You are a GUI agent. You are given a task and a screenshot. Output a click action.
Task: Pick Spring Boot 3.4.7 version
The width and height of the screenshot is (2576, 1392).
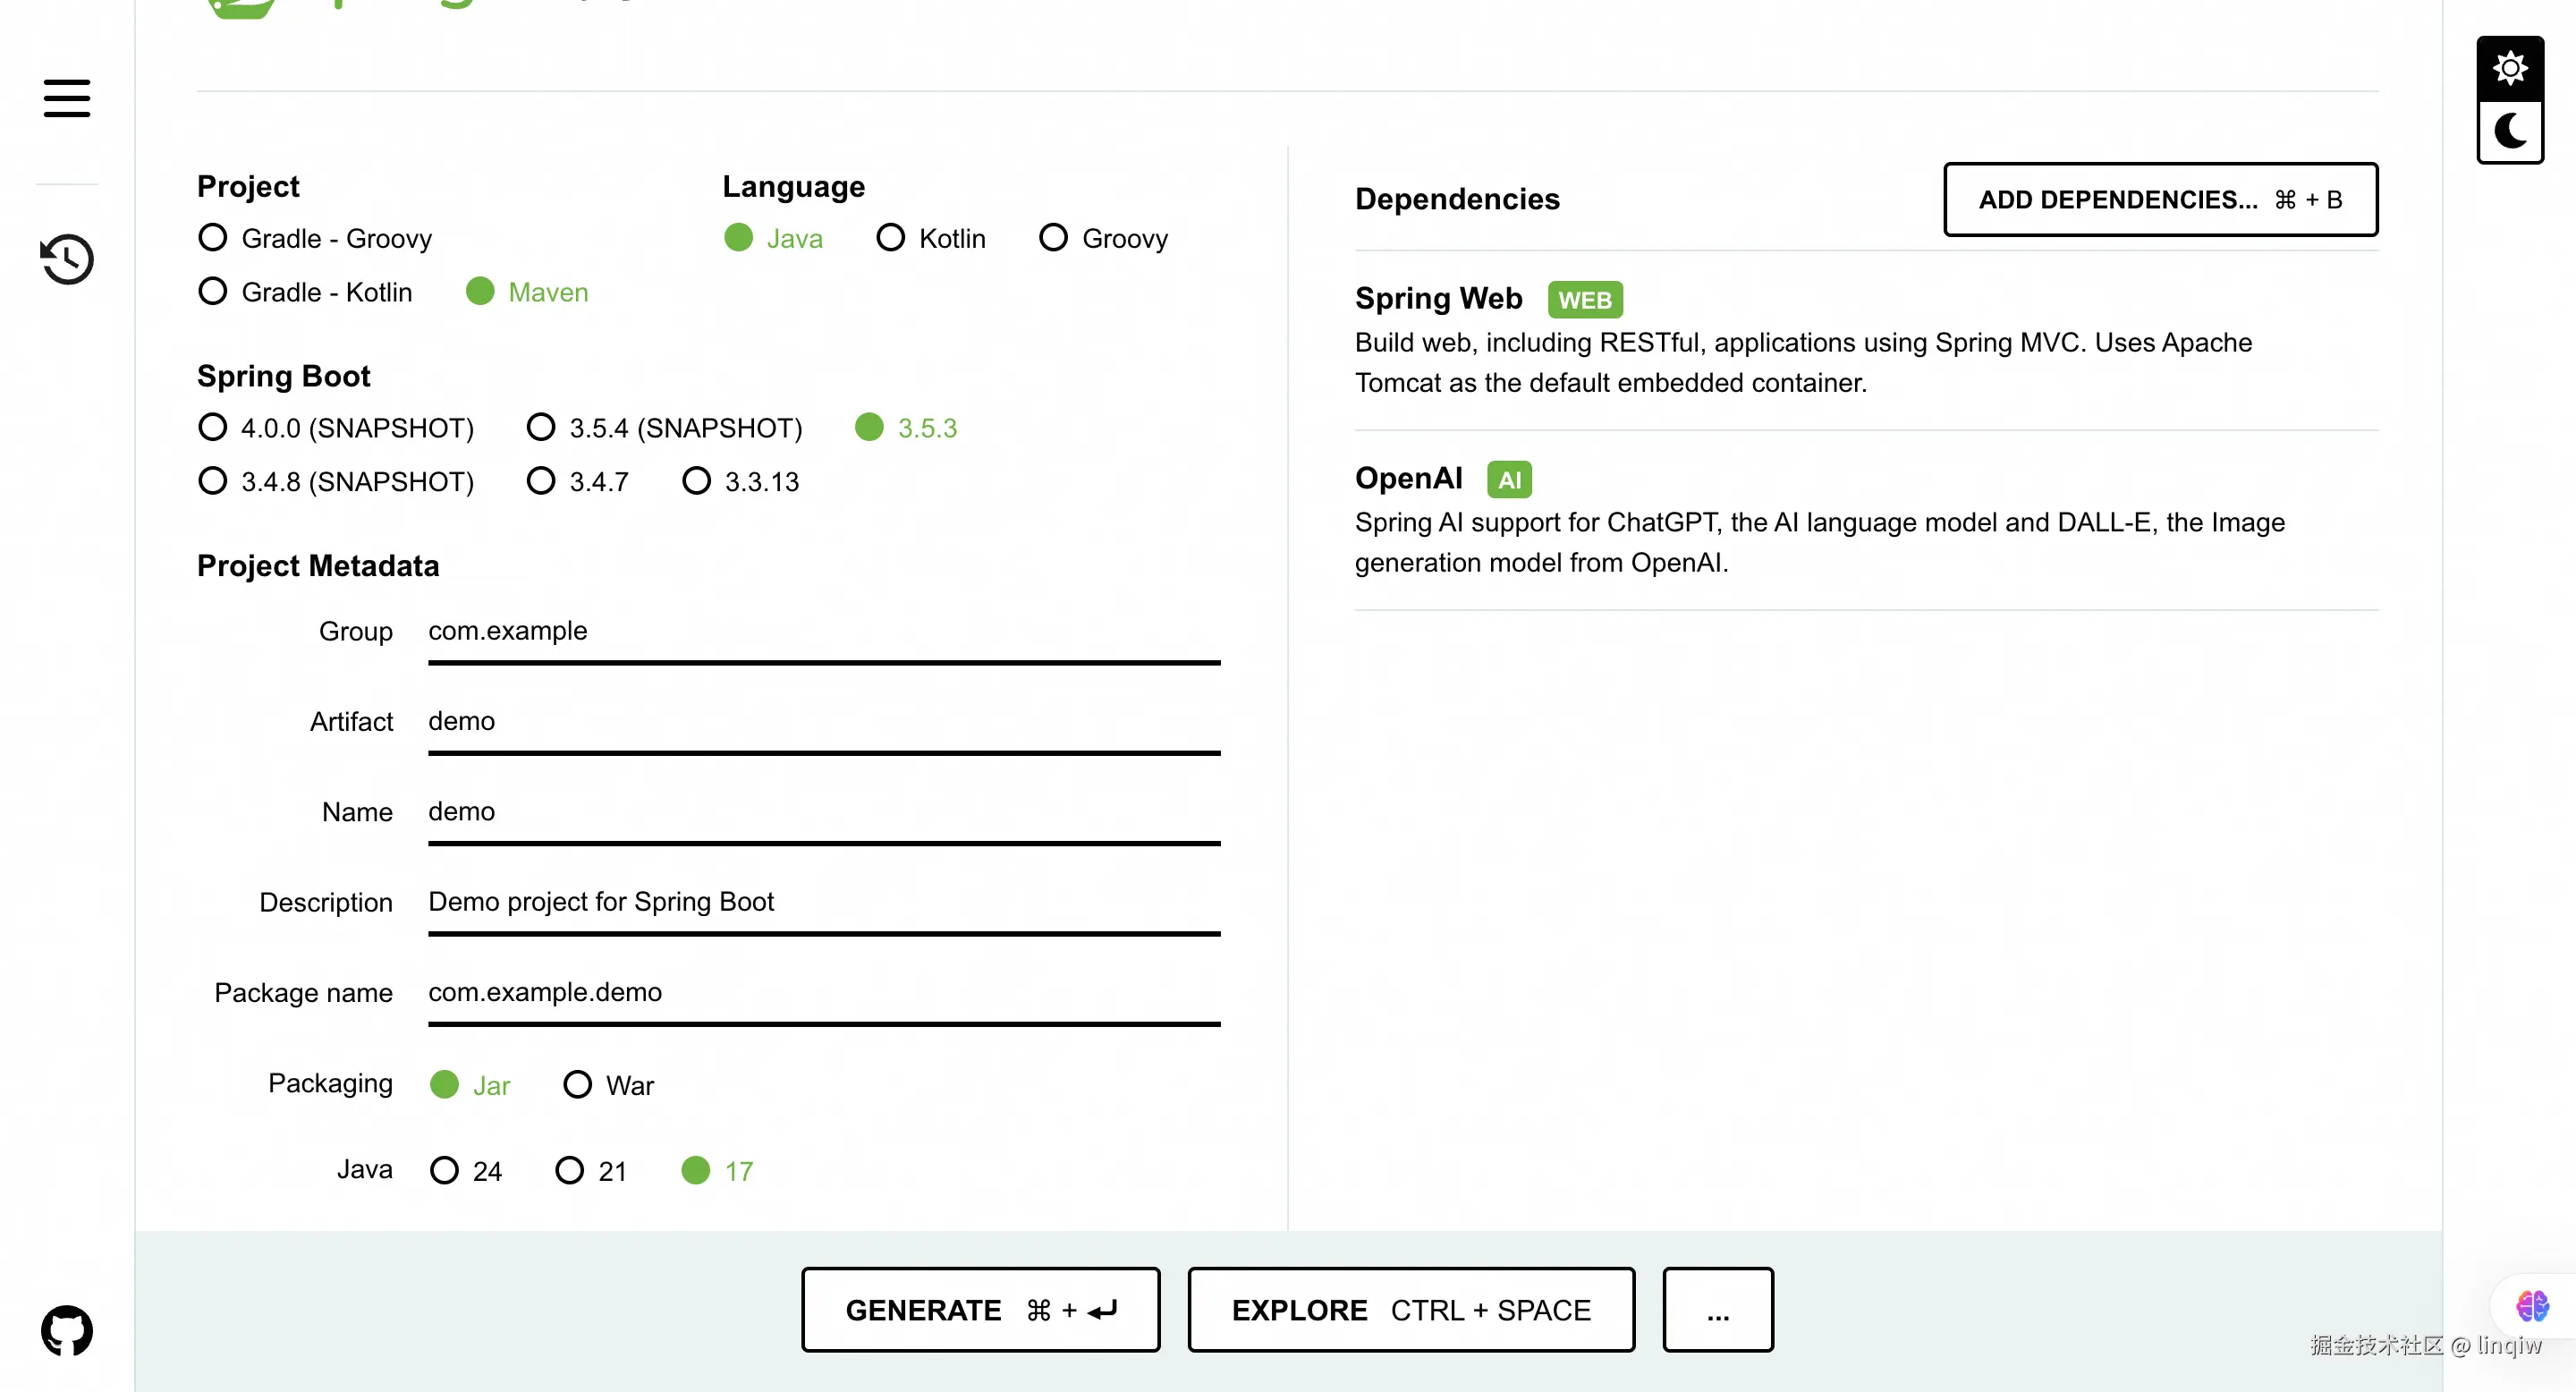point(541,481)
